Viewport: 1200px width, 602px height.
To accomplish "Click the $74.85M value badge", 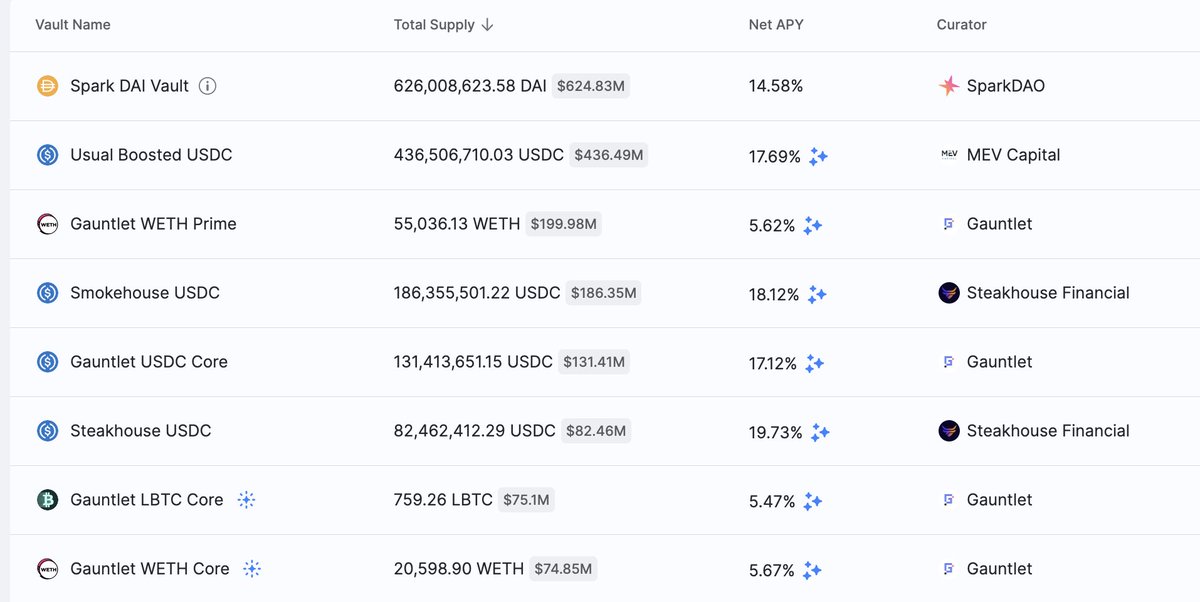I will (563, 569).
